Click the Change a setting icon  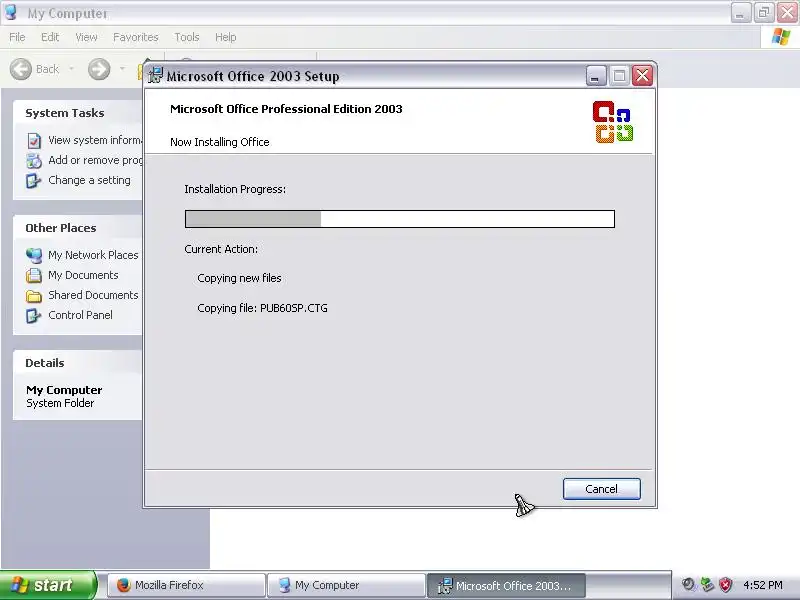pyautogui.click(x=34, y=181)
